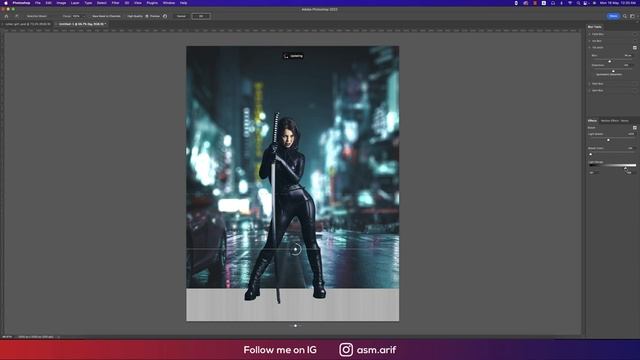Toggle the High Quality checkbox

click(x=126, y=16)
